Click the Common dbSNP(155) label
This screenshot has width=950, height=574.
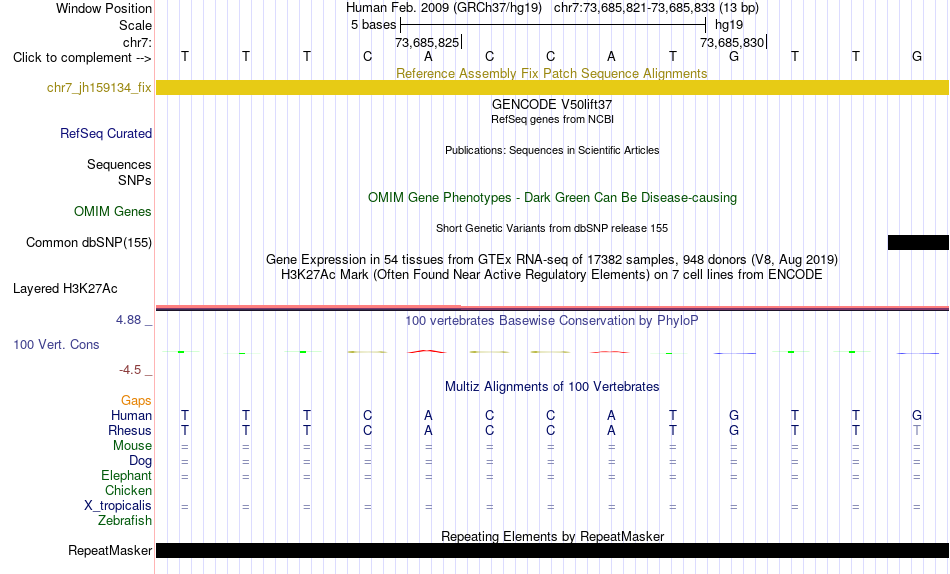89,242
